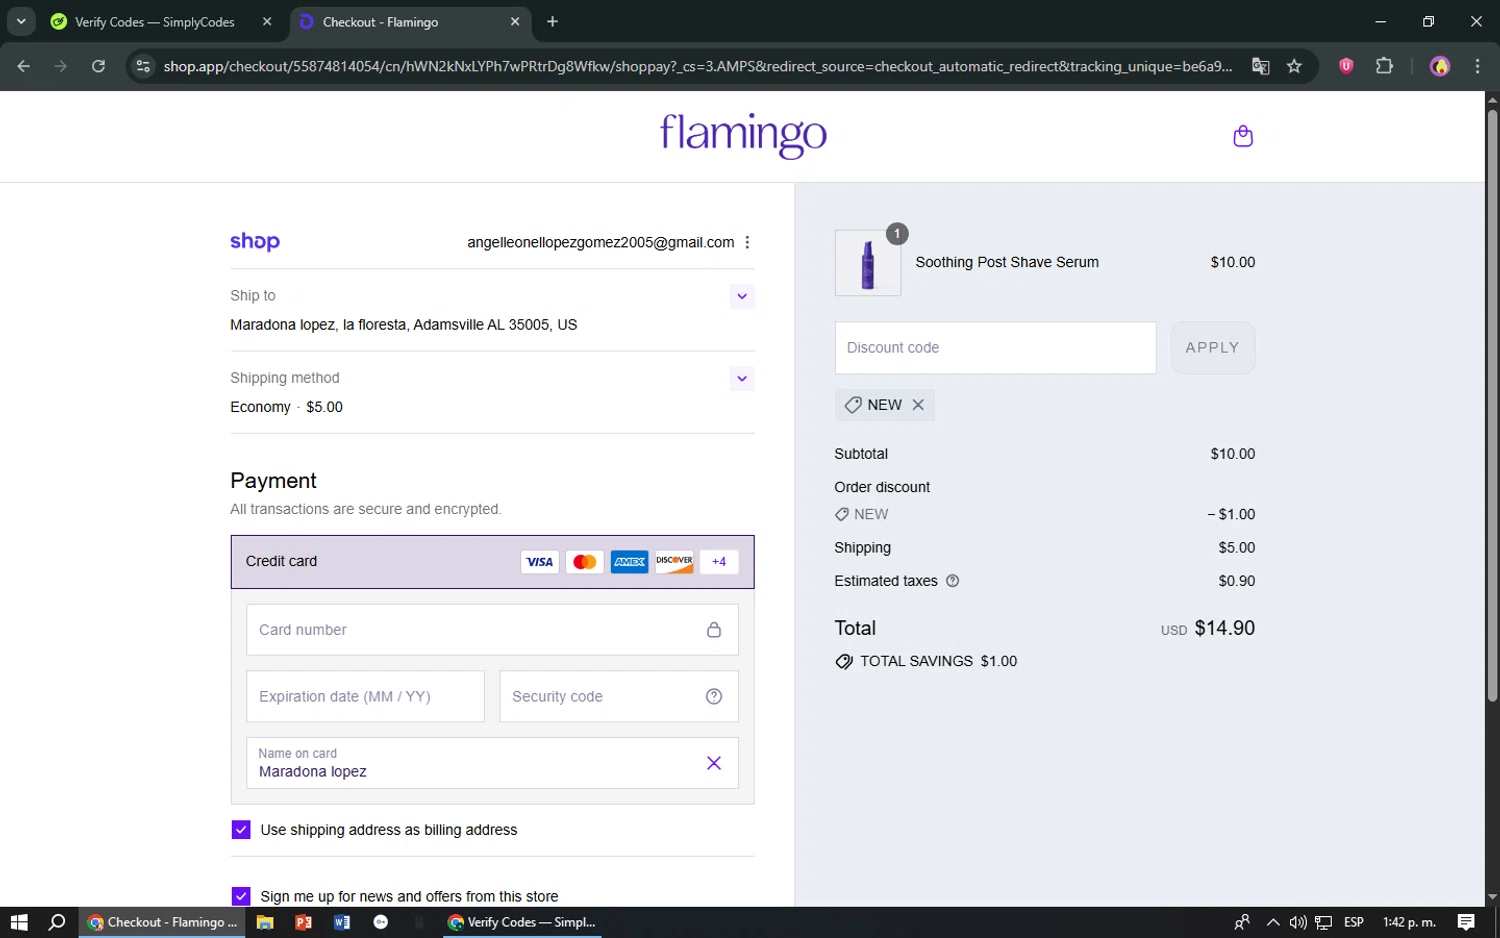Image resolution: width=1500 pixels, height=938 pixels.
Task: Open the tab search dropdown arrow
Action: 21,21
